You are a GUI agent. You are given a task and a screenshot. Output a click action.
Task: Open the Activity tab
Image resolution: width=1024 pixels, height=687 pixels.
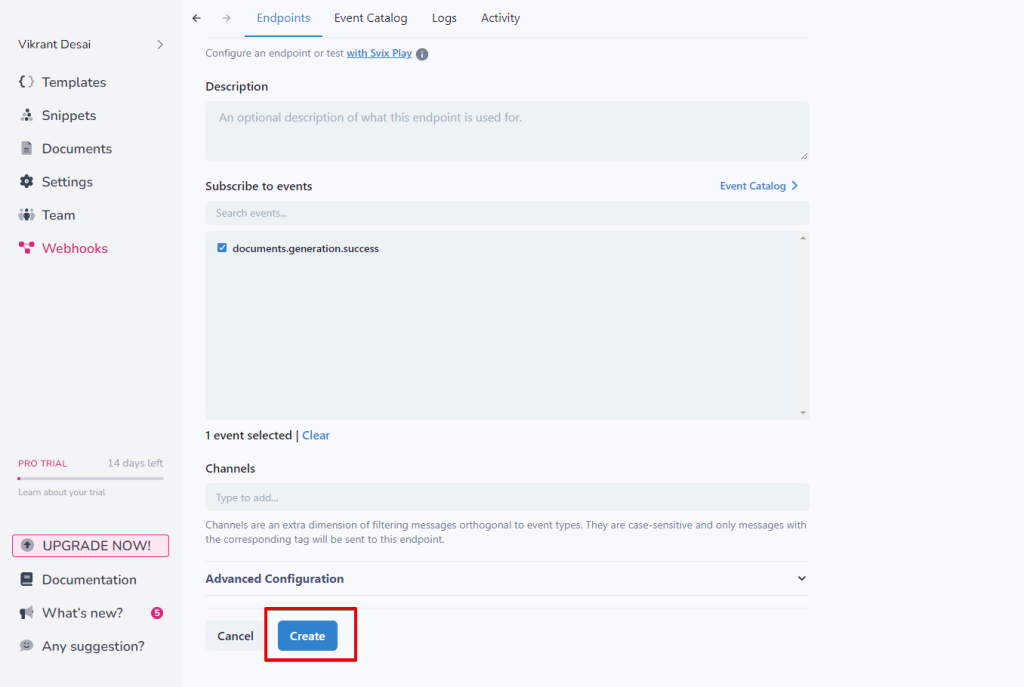point(500,18)
